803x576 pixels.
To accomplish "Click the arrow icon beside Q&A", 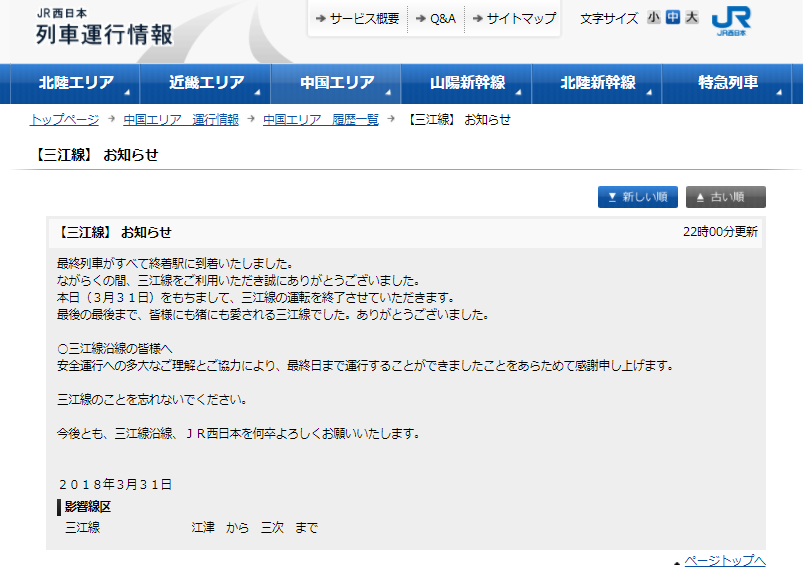I will 420,17.
